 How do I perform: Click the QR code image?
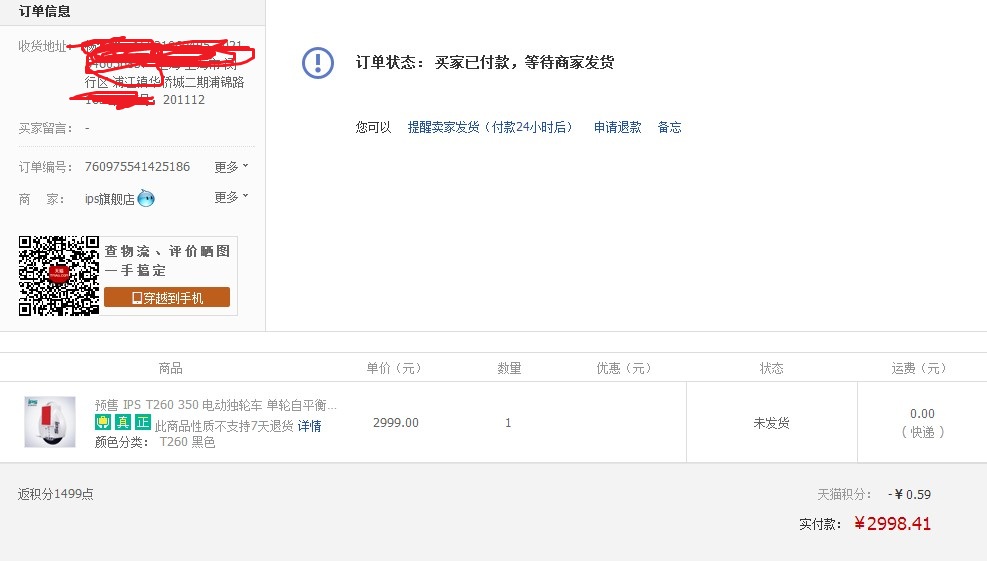59,276
